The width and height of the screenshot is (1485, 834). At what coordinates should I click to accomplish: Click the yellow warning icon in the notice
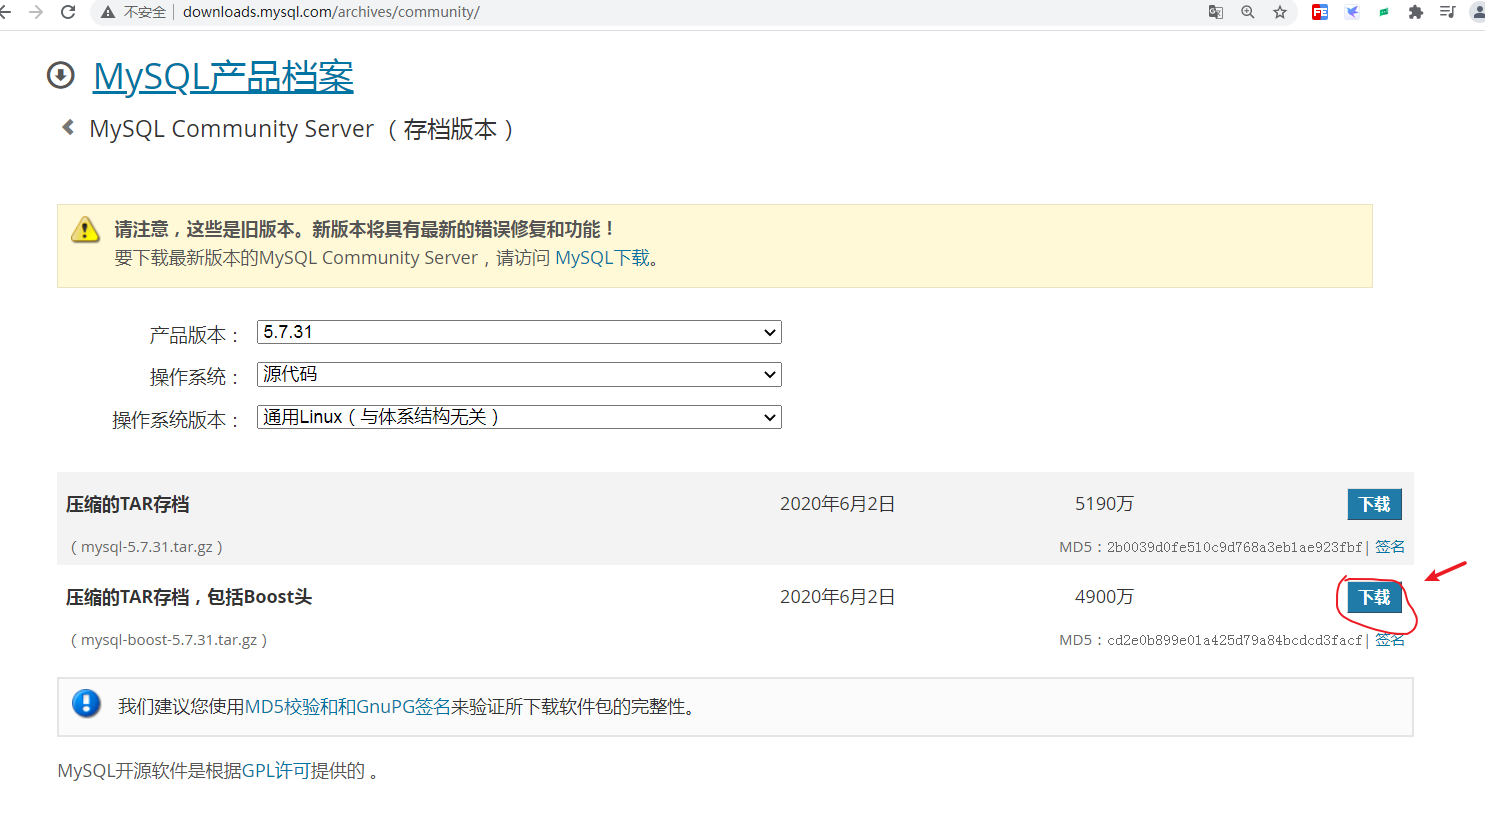85,230
